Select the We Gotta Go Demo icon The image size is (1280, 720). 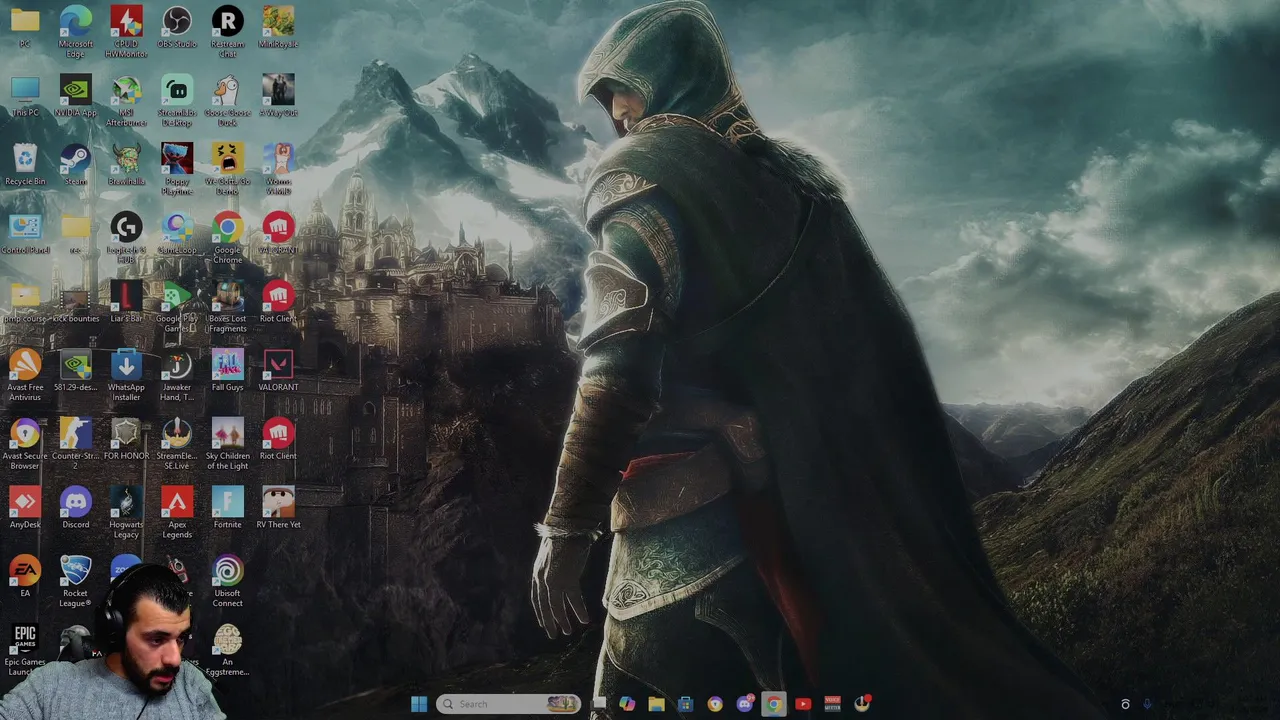coord(227,168)
